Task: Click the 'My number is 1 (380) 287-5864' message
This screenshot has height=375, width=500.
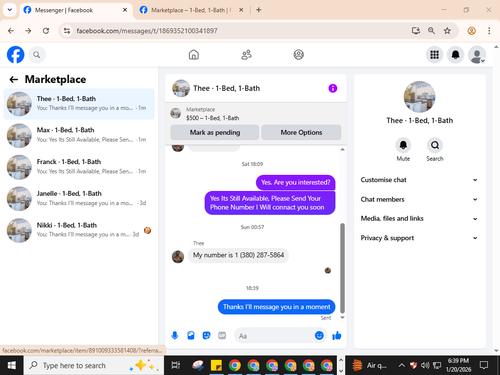Action: coord(238,255)
